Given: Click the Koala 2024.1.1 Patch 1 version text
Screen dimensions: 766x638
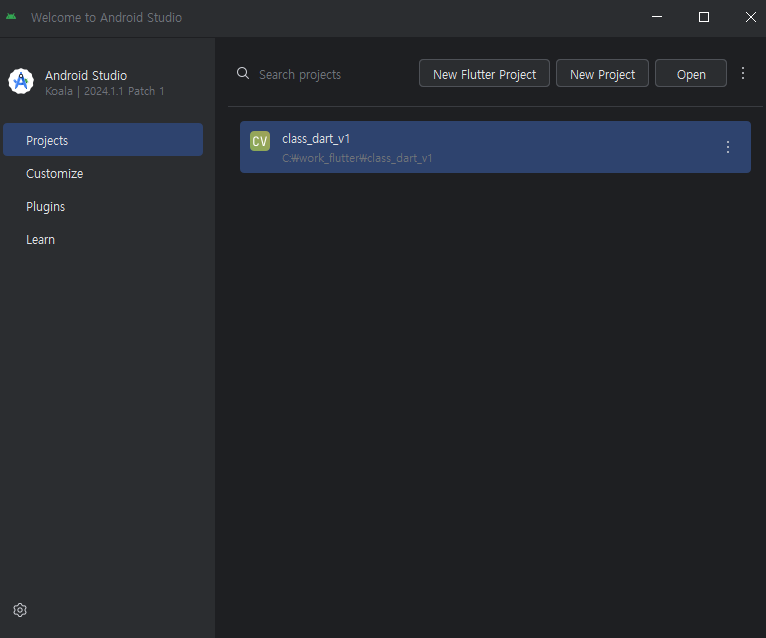Looking at the screenshot, I should click(x=105, y=91).
